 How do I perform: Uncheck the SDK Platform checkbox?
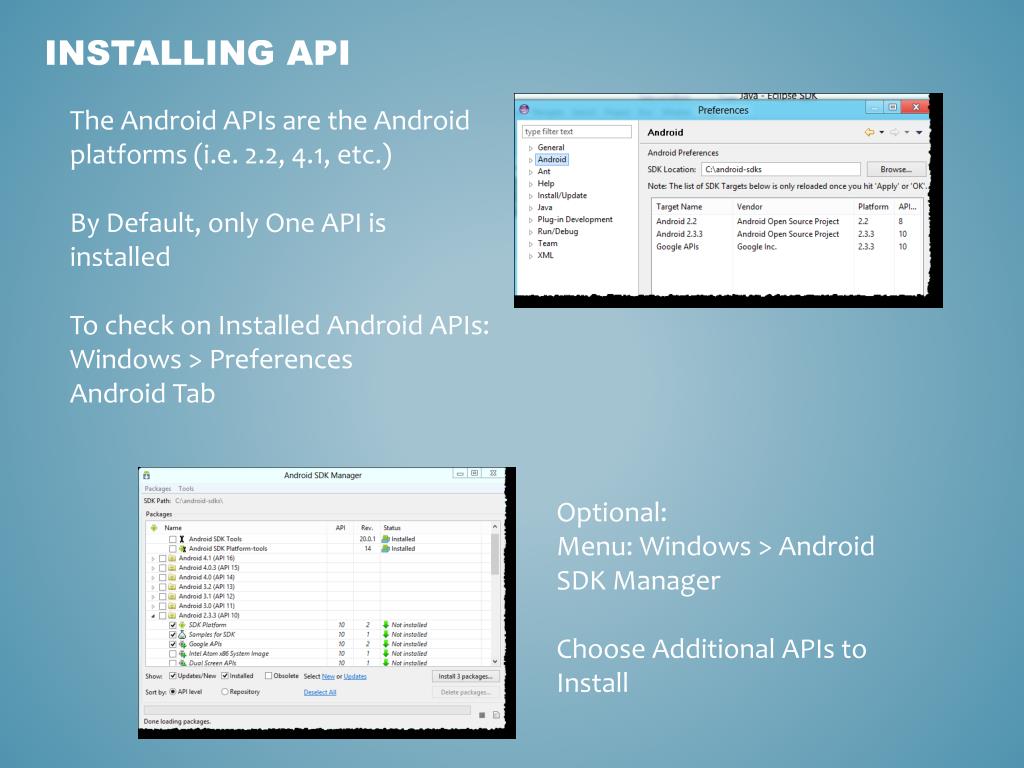[x=172, y=625]
